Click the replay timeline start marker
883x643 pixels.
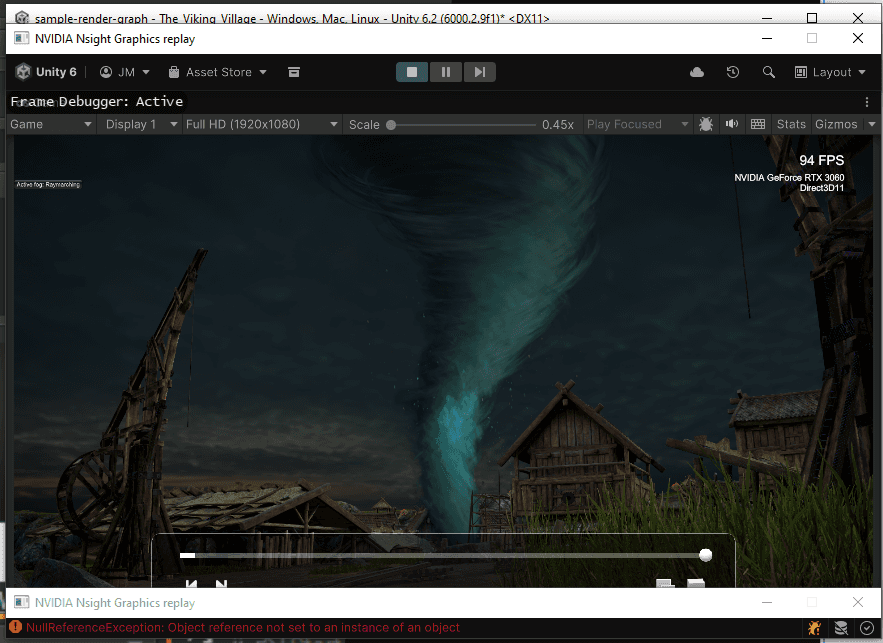click(x=188, y=555)
